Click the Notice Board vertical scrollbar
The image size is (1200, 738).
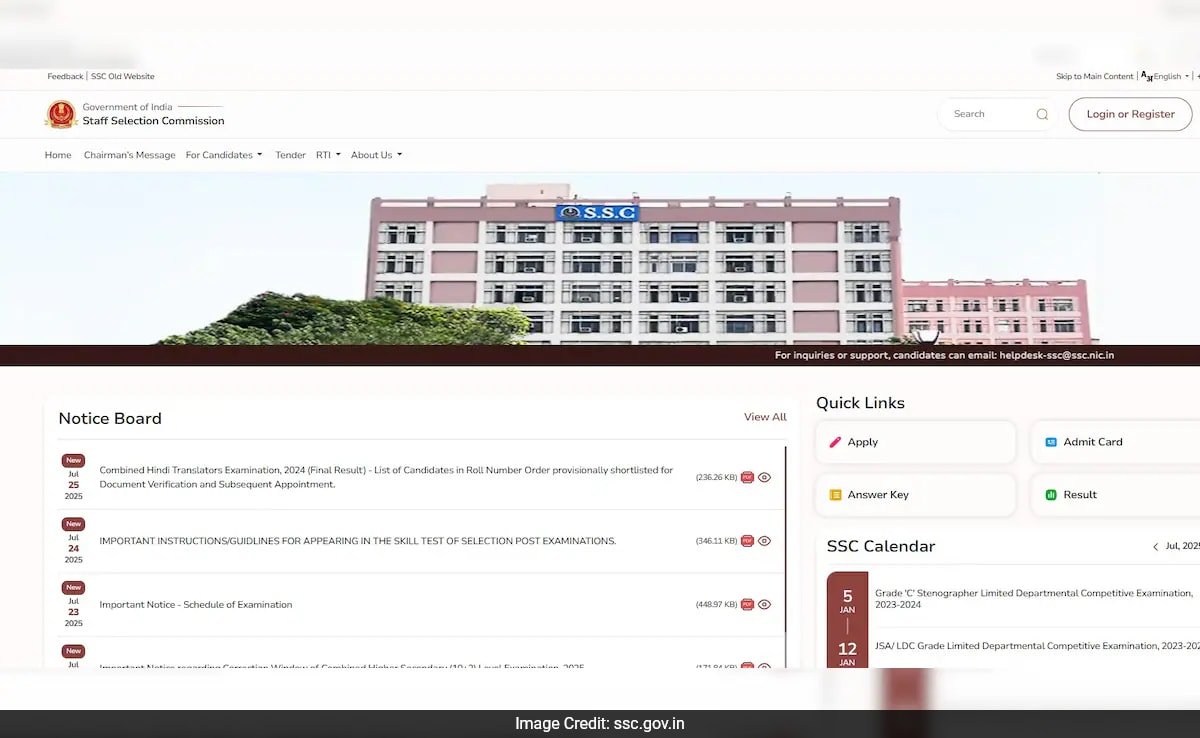pyautogui.click(x=786, y=540)
